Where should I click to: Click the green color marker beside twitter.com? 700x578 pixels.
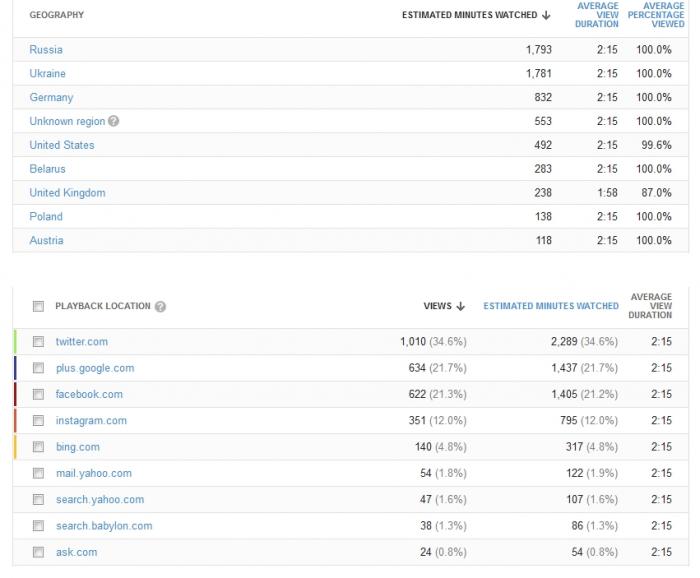pyautogui.click(x=15, y=342)
